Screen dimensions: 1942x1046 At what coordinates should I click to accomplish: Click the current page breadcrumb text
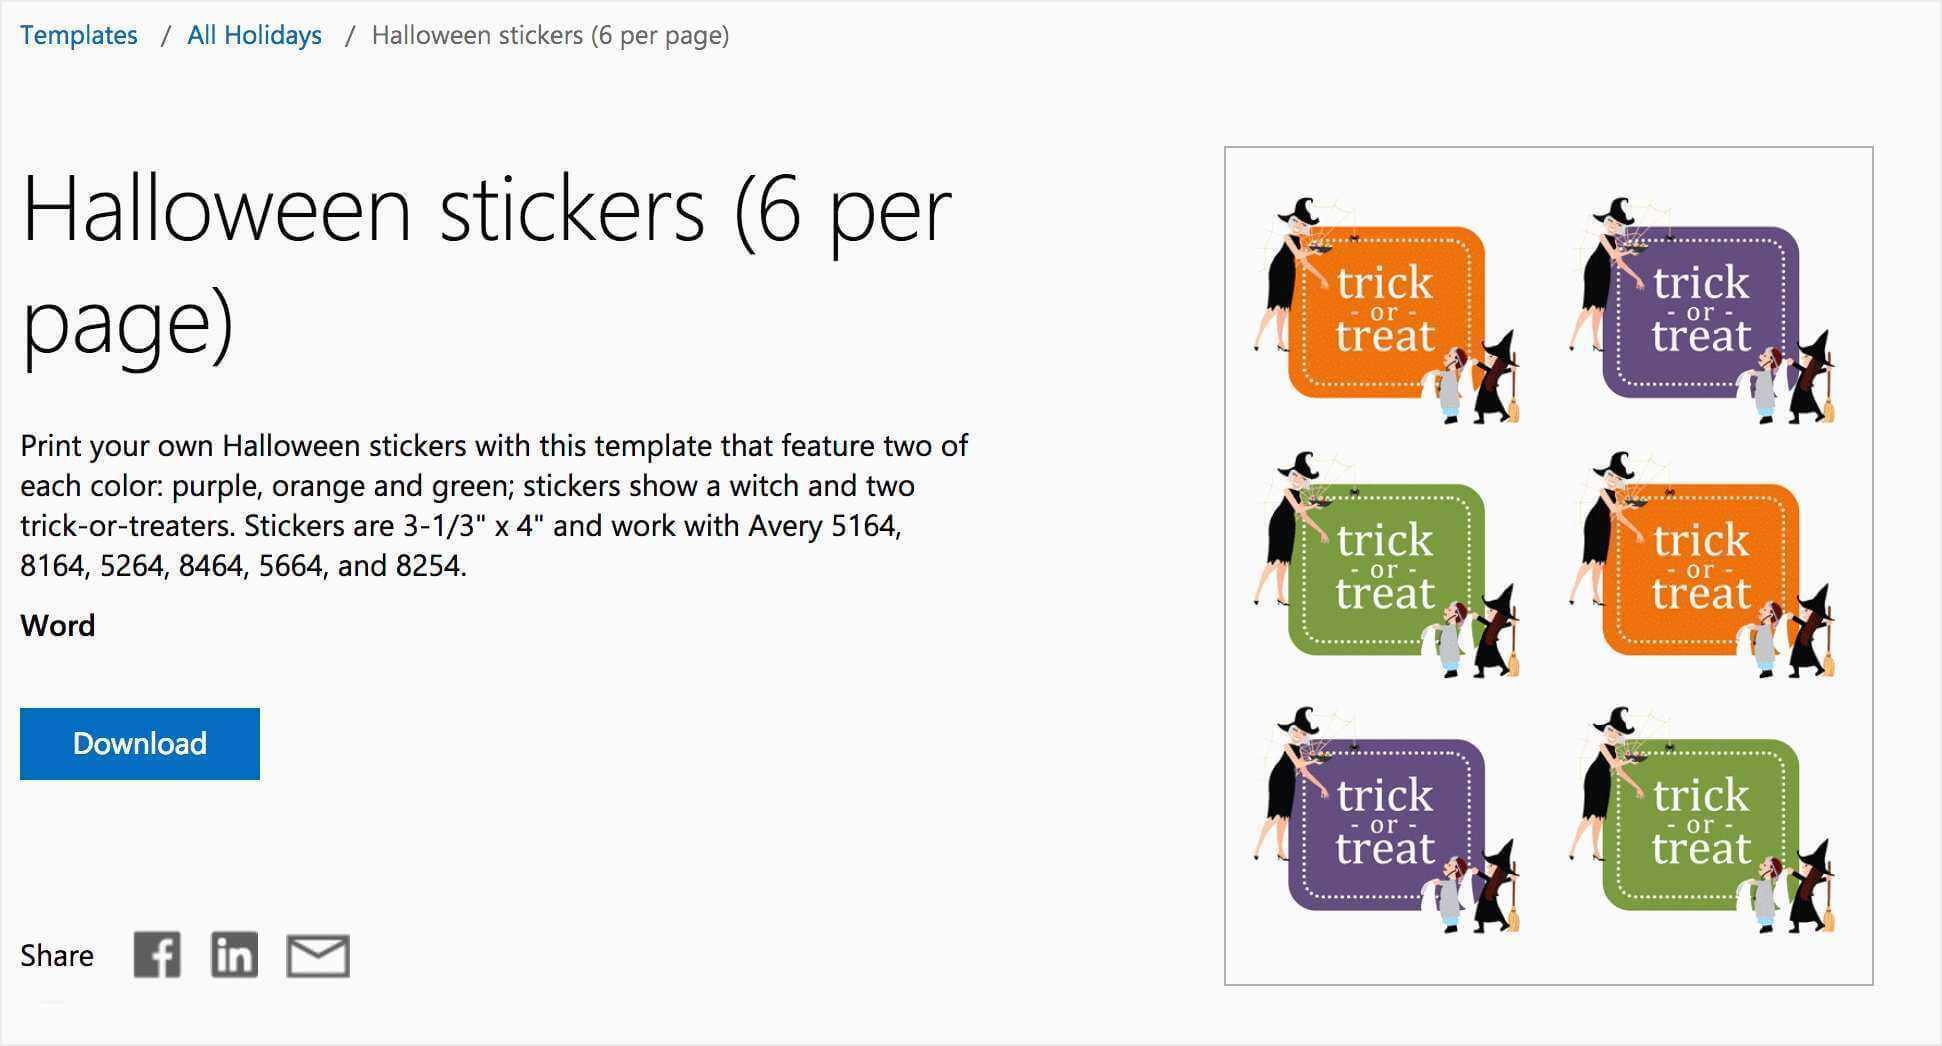point(550,35)
